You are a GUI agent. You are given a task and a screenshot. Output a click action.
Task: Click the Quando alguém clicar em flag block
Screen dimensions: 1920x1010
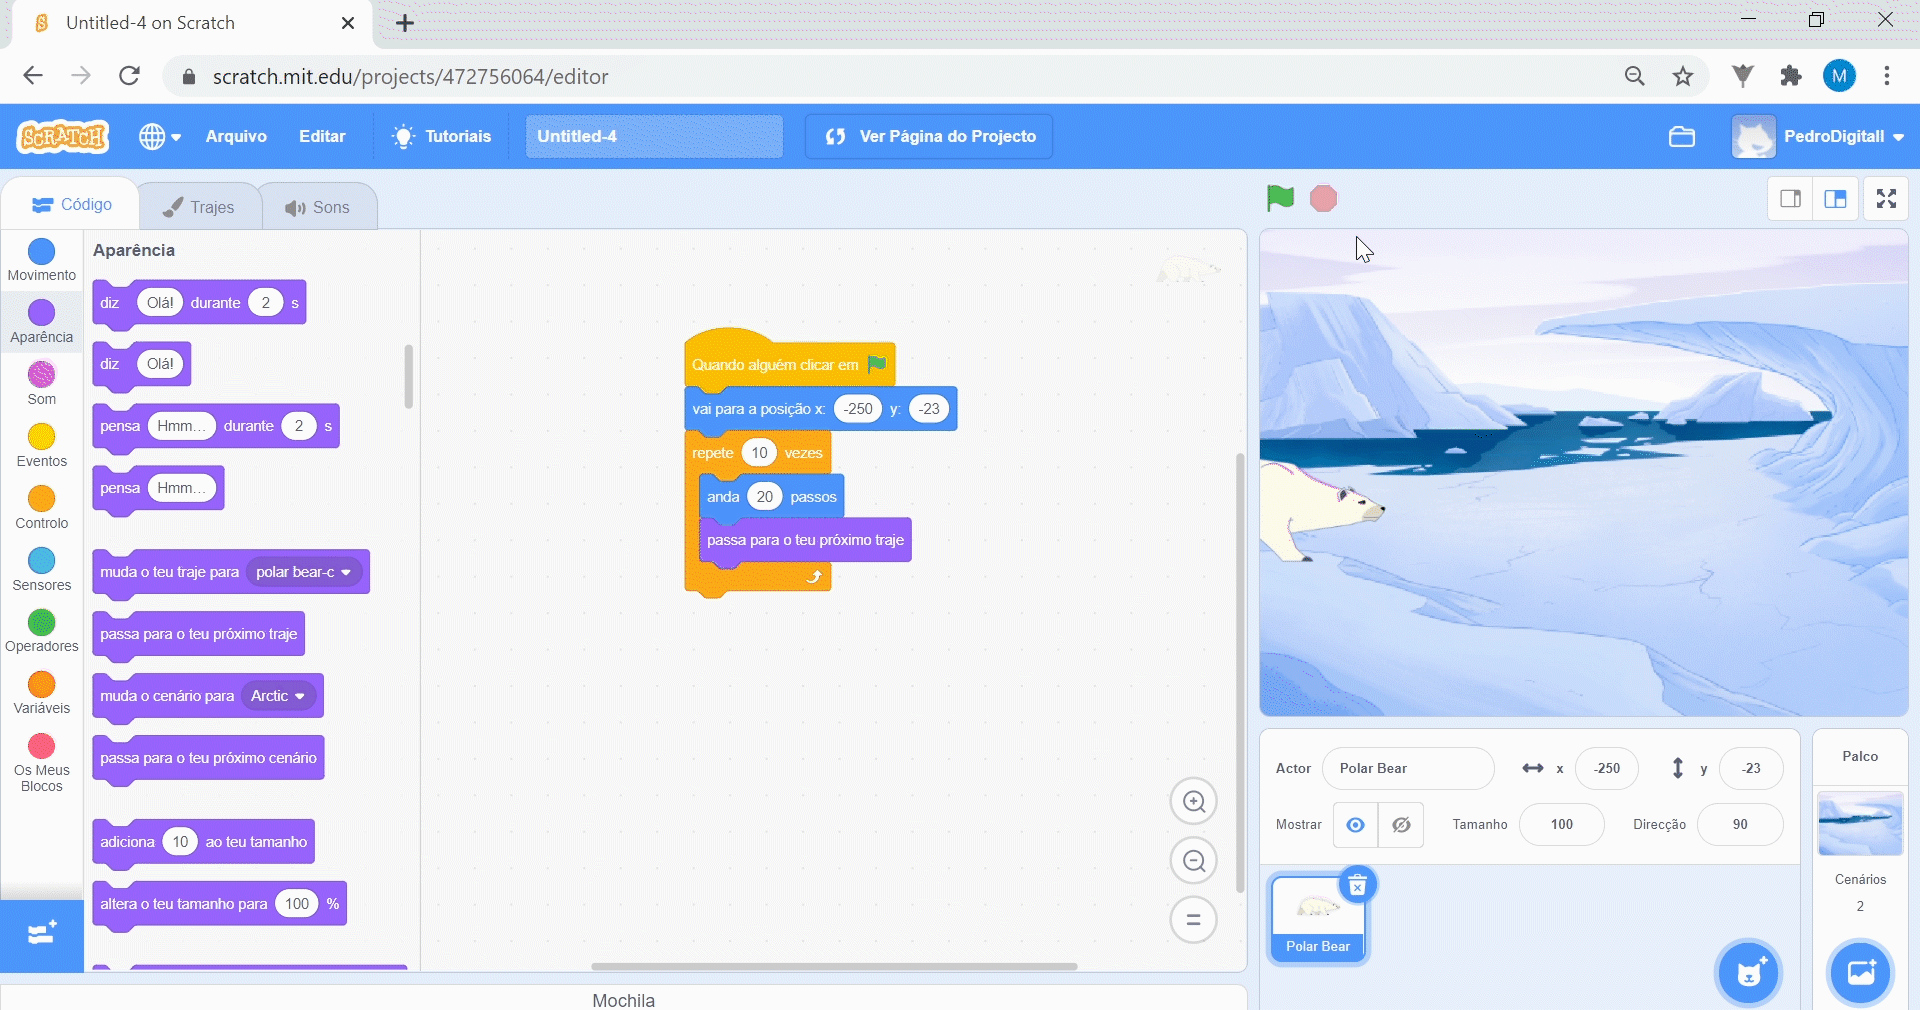tap(789, 362)
